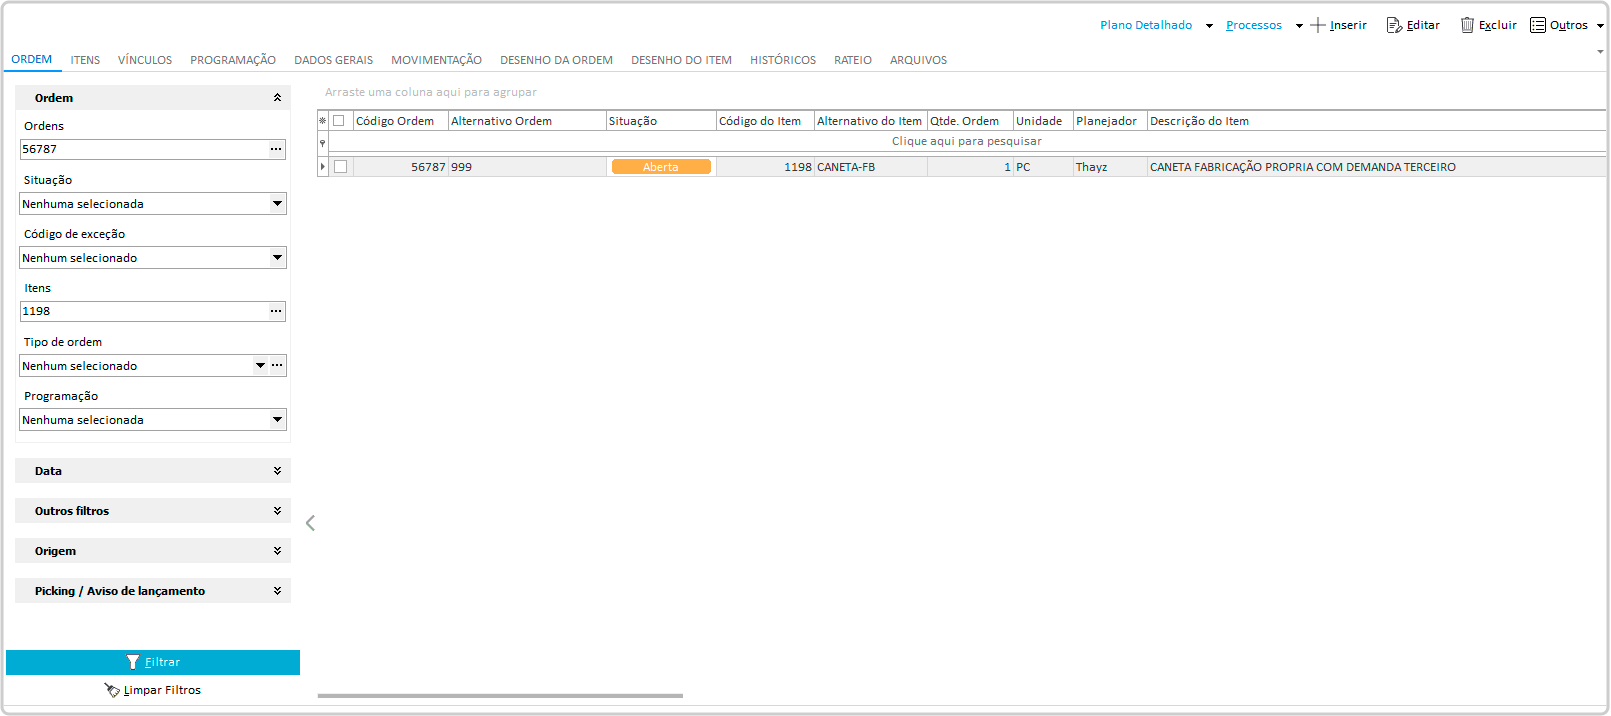This screenshot has height=716, width=1611.
Task: Collapse the left filter panel arrow
Action: tap(310, 523)
